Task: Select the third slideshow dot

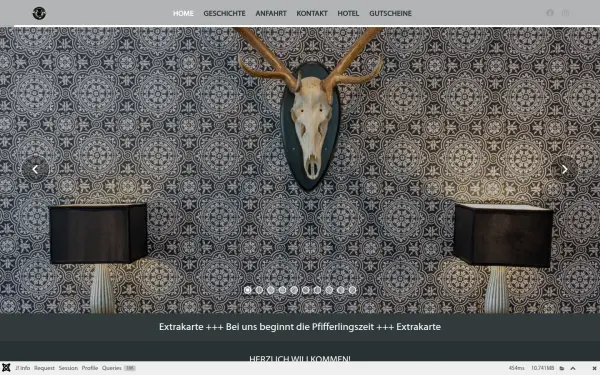Action: coord(271,290)
